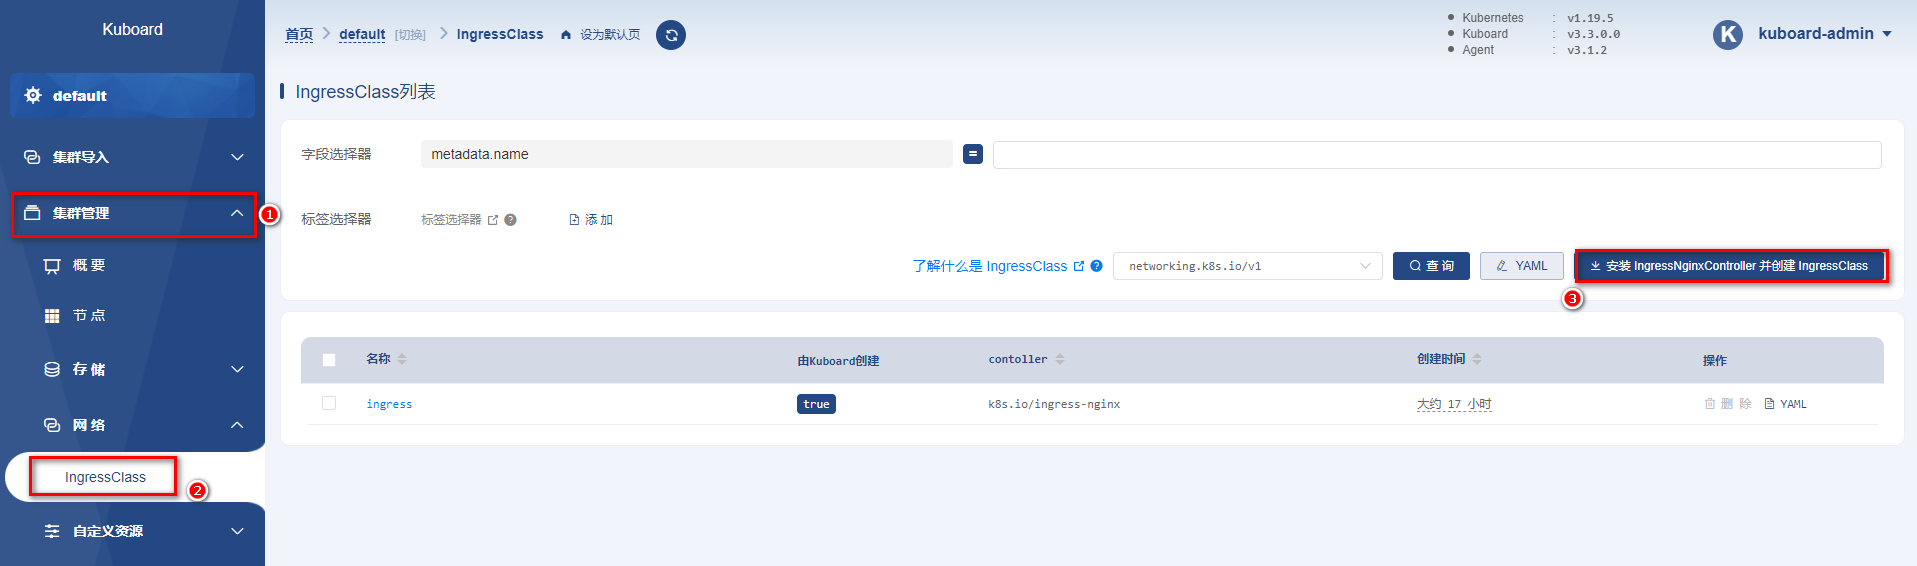1917x566 pixels.
Task: Click the default cluster gear icon in the sidebar
Action: [x=33, y=95]
